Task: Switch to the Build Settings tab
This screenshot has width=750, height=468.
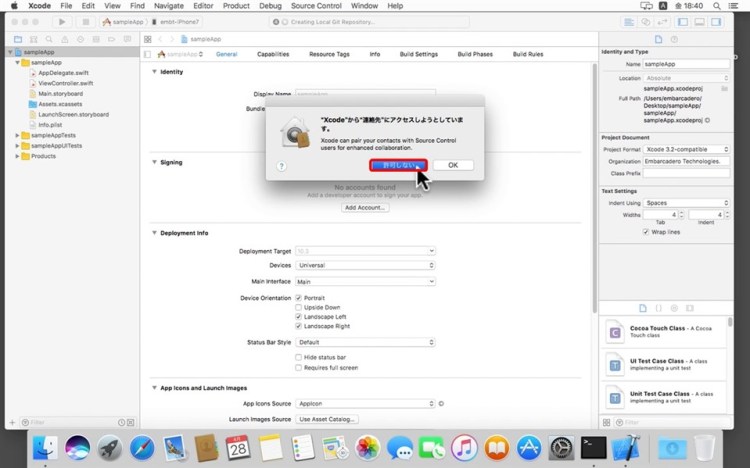Action: pos(419,54)
